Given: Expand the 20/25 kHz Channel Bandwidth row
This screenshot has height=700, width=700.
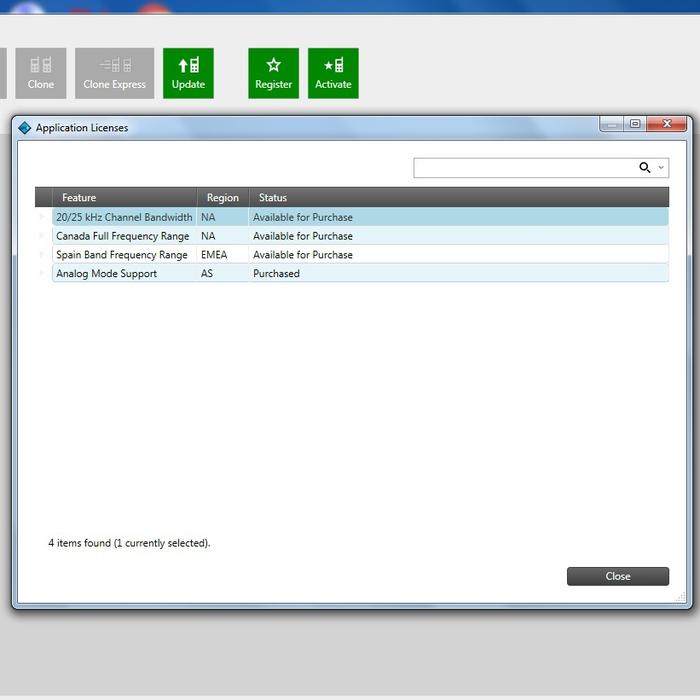Looking at the screenshot, I should tap(43, 217).
